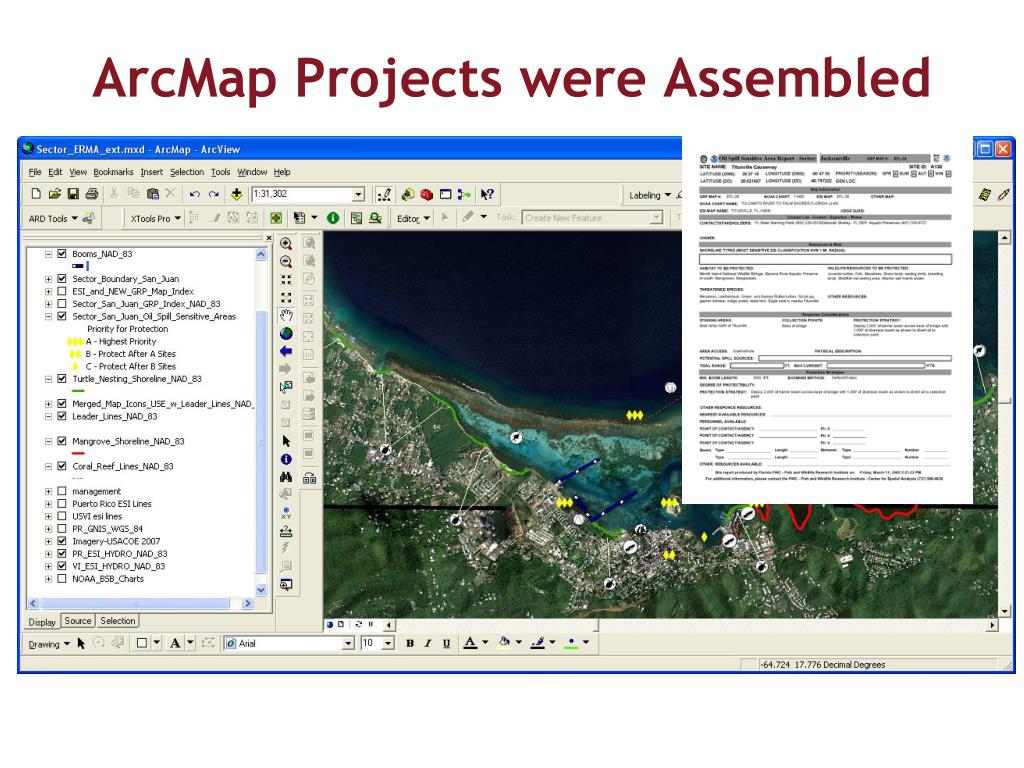Click the Add Data icon

click(x=236, y=194)
